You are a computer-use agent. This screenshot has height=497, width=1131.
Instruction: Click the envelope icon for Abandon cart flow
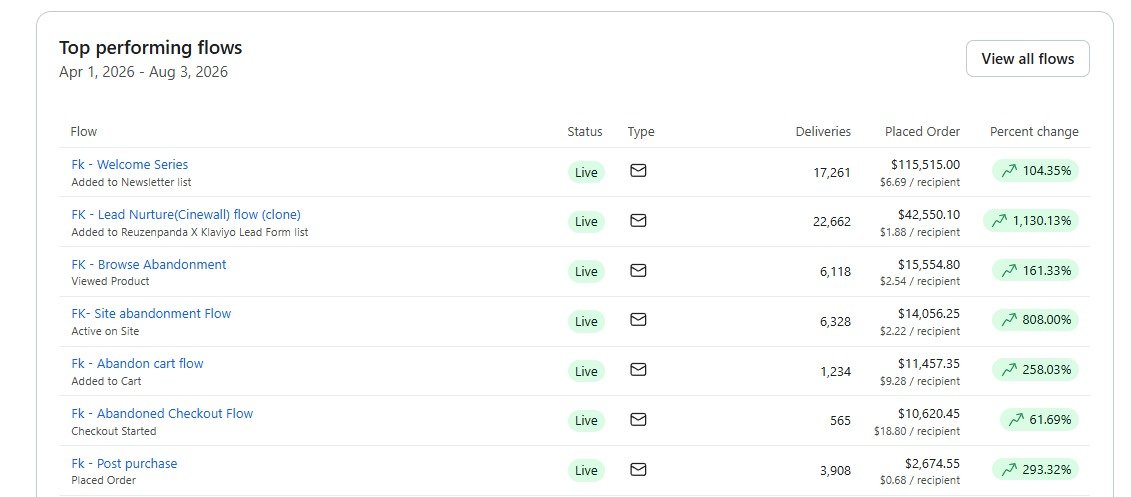(x=638, y=369)
